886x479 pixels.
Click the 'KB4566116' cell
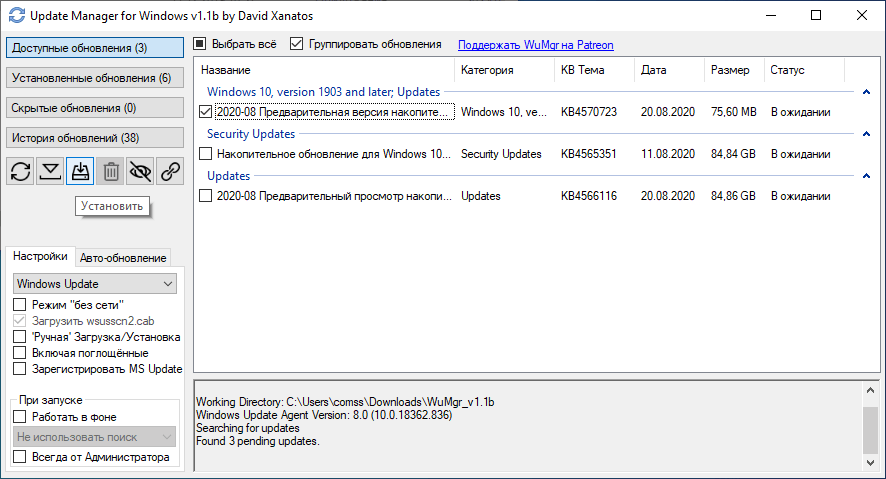pyautogui.click(x=589, y=196)
